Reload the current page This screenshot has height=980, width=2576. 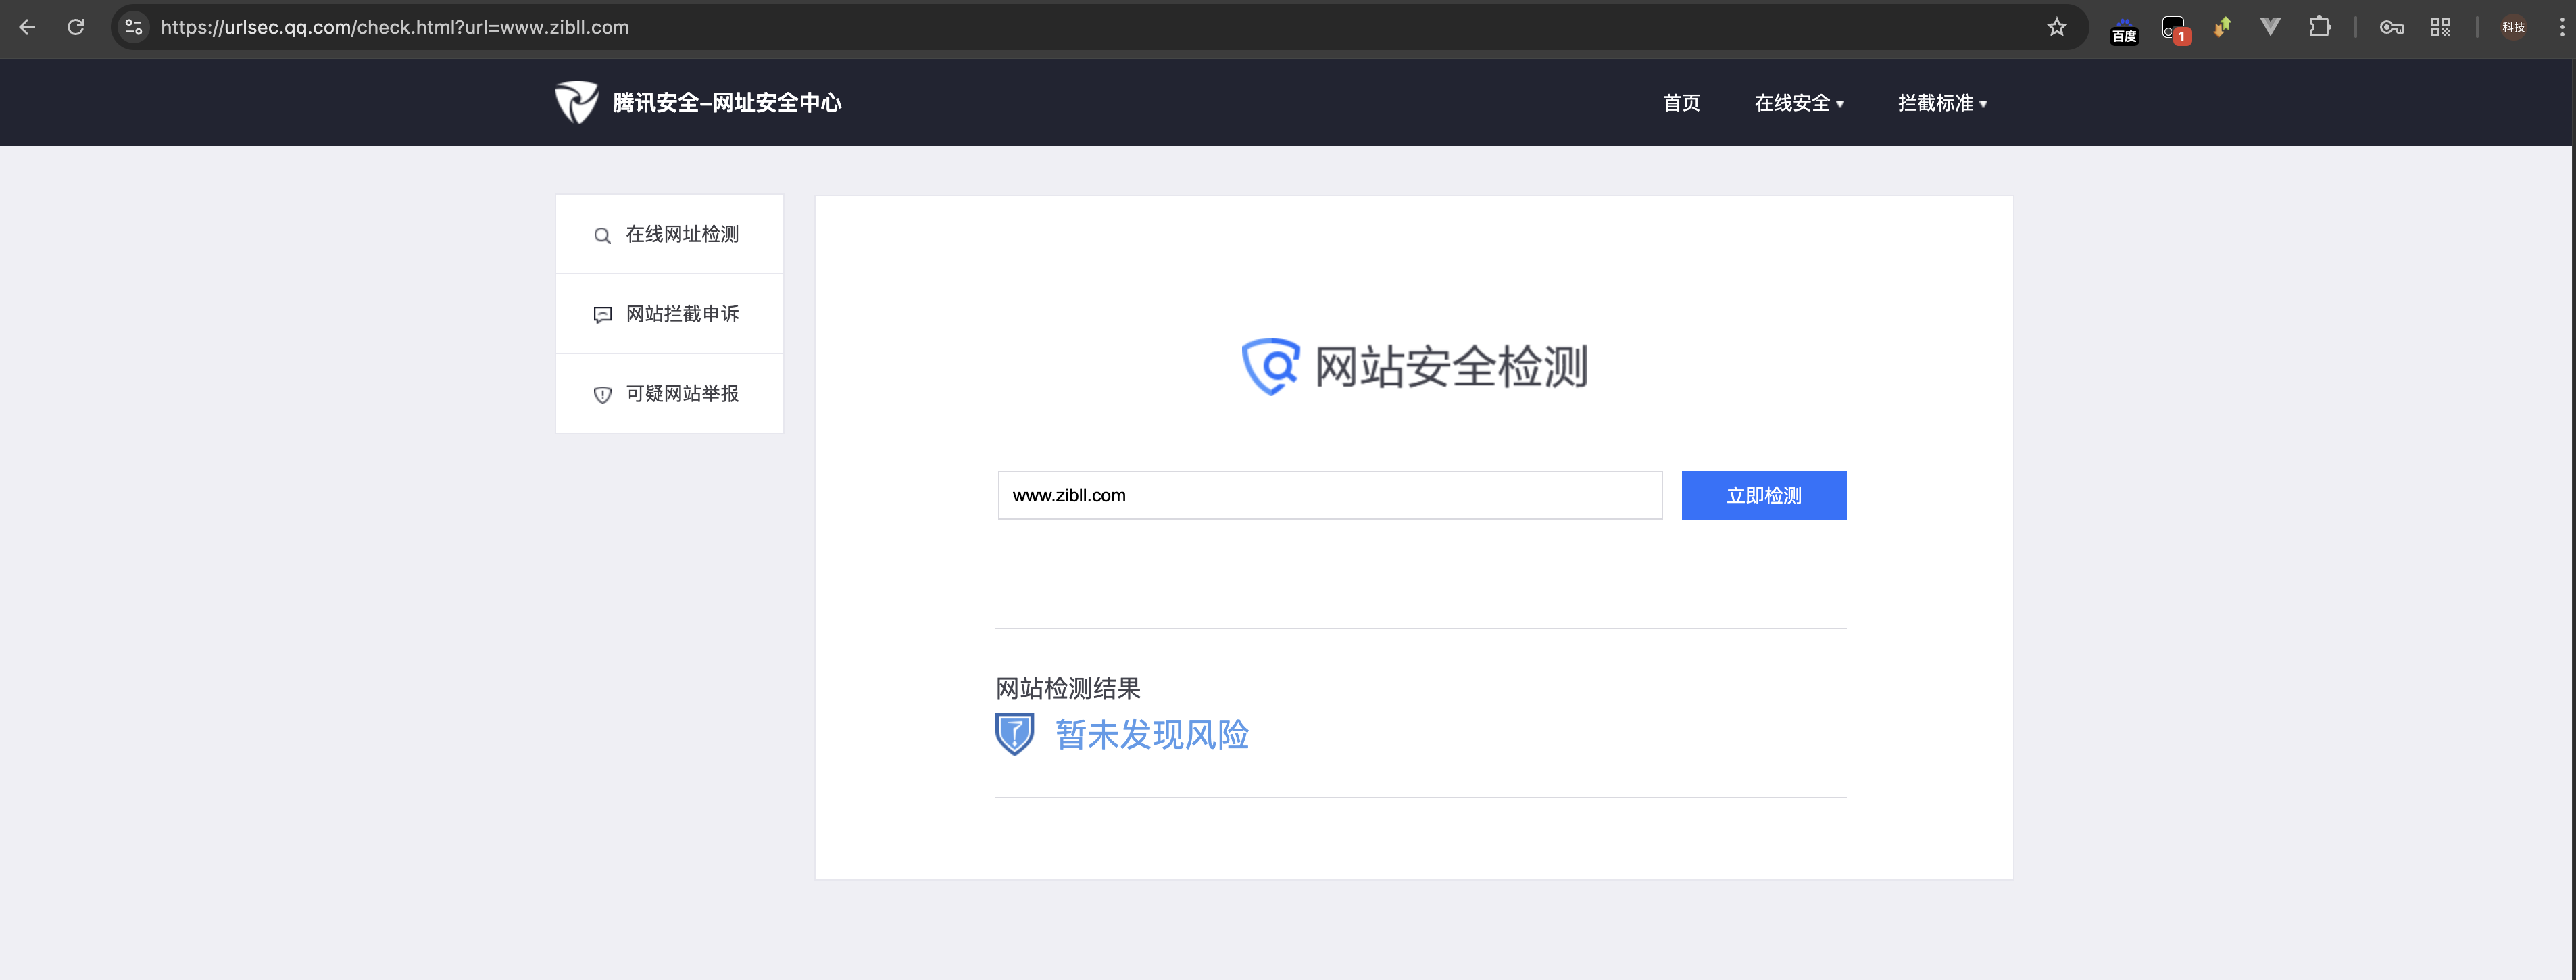76,27
